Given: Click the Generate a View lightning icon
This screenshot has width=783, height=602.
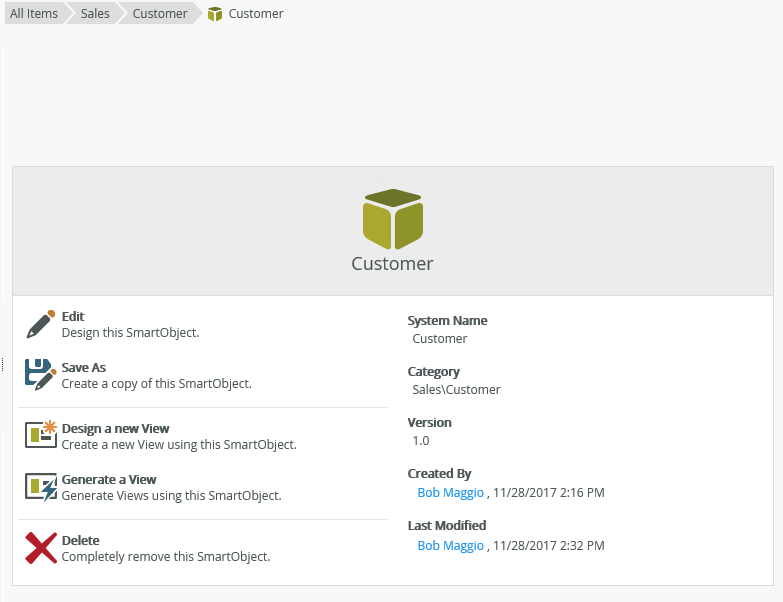Looking at the screenshot, I should [x=40, y=486].
